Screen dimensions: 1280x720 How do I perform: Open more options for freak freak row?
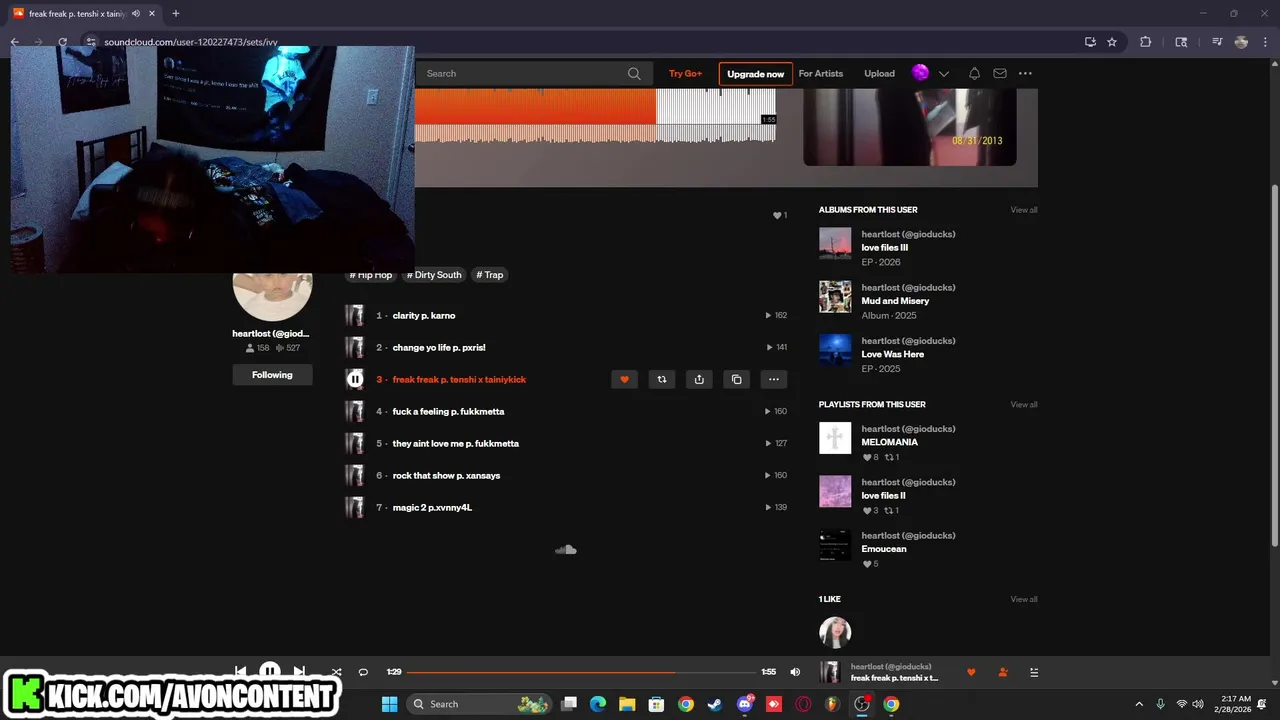point(774,379)
